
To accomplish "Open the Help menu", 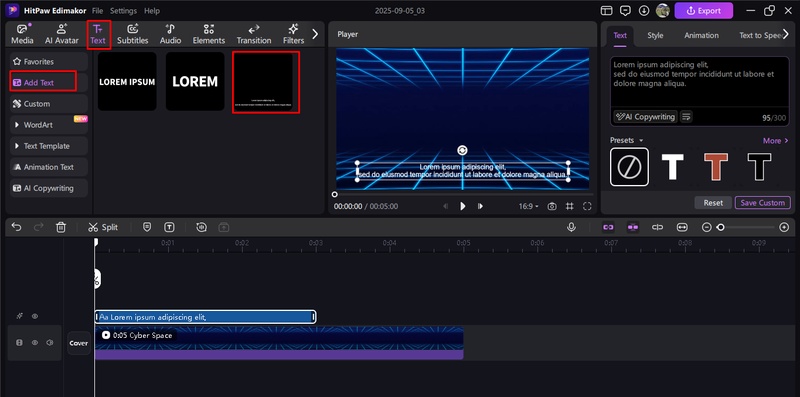I will [152, 11].
